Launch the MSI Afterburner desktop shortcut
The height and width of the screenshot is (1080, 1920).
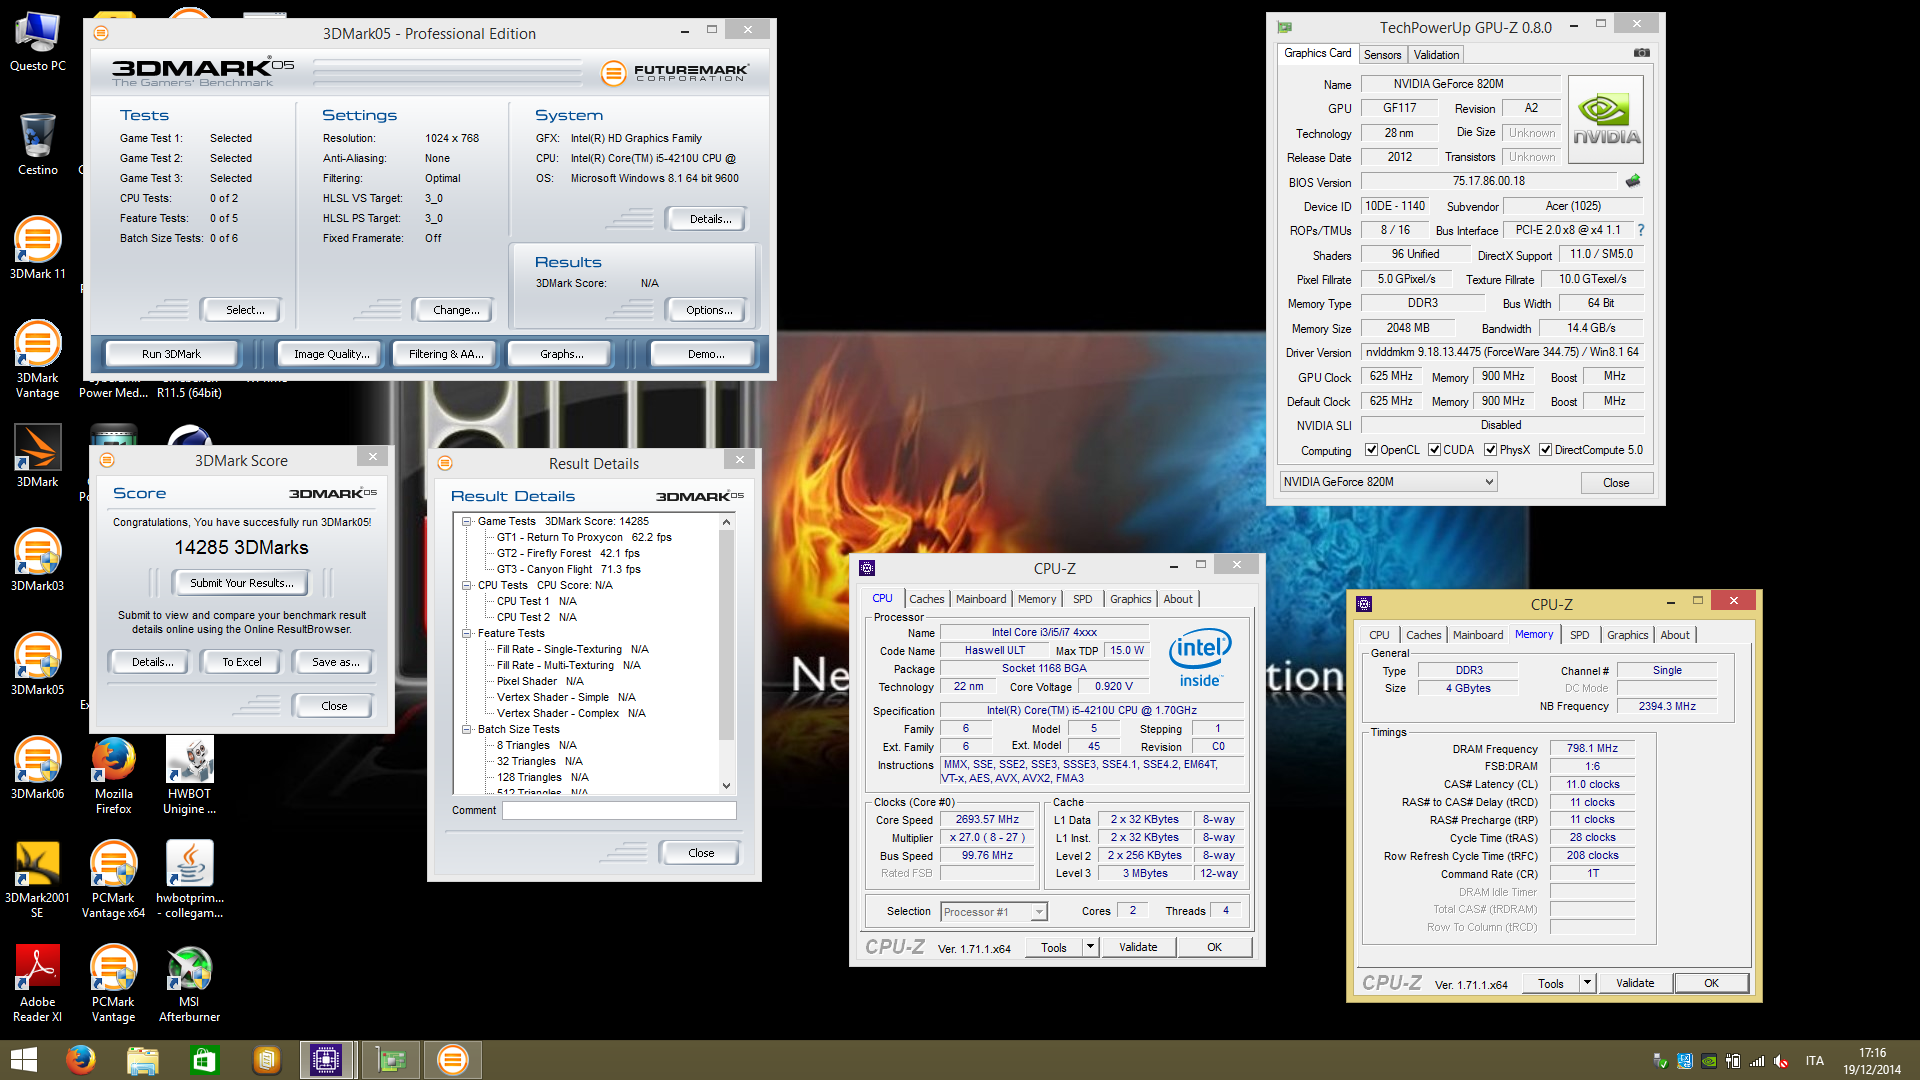(189, 982)
